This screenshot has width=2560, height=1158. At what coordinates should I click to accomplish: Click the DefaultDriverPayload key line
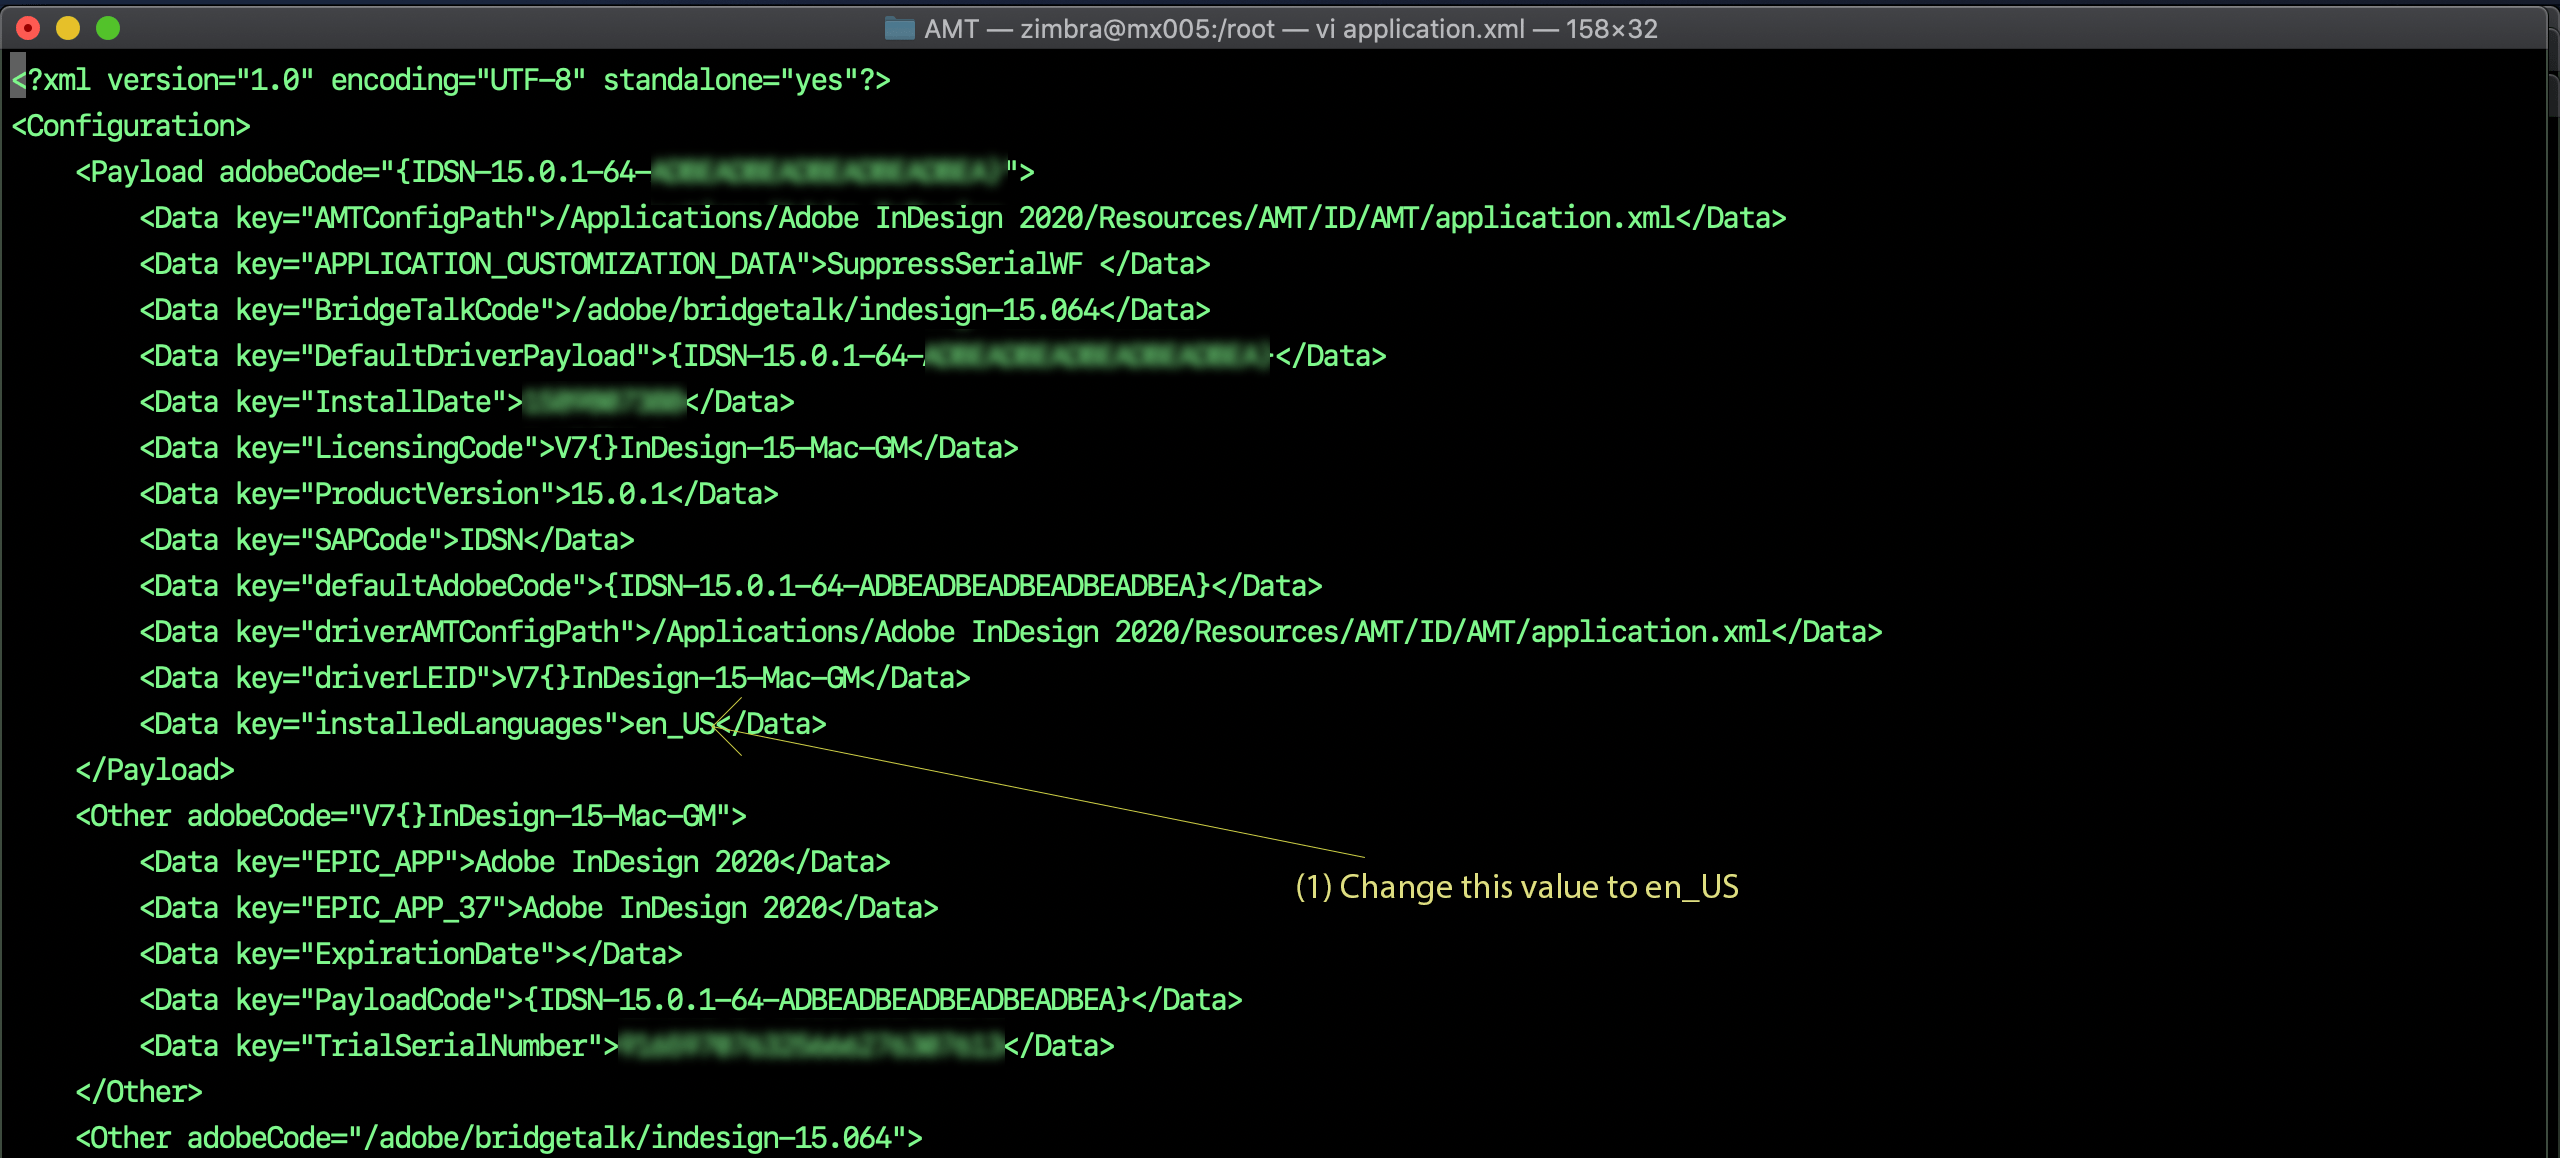pos(763,356)
